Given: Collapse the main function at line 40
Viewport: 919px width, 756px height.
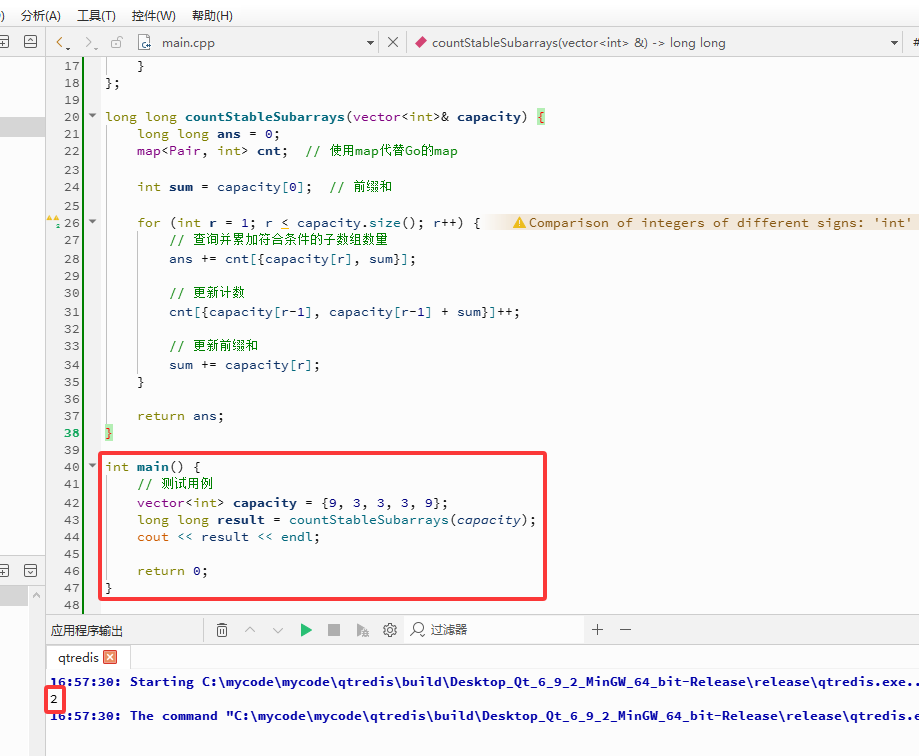Looking at the screenshot, I should pyautogui.click(x=93, y=465).
